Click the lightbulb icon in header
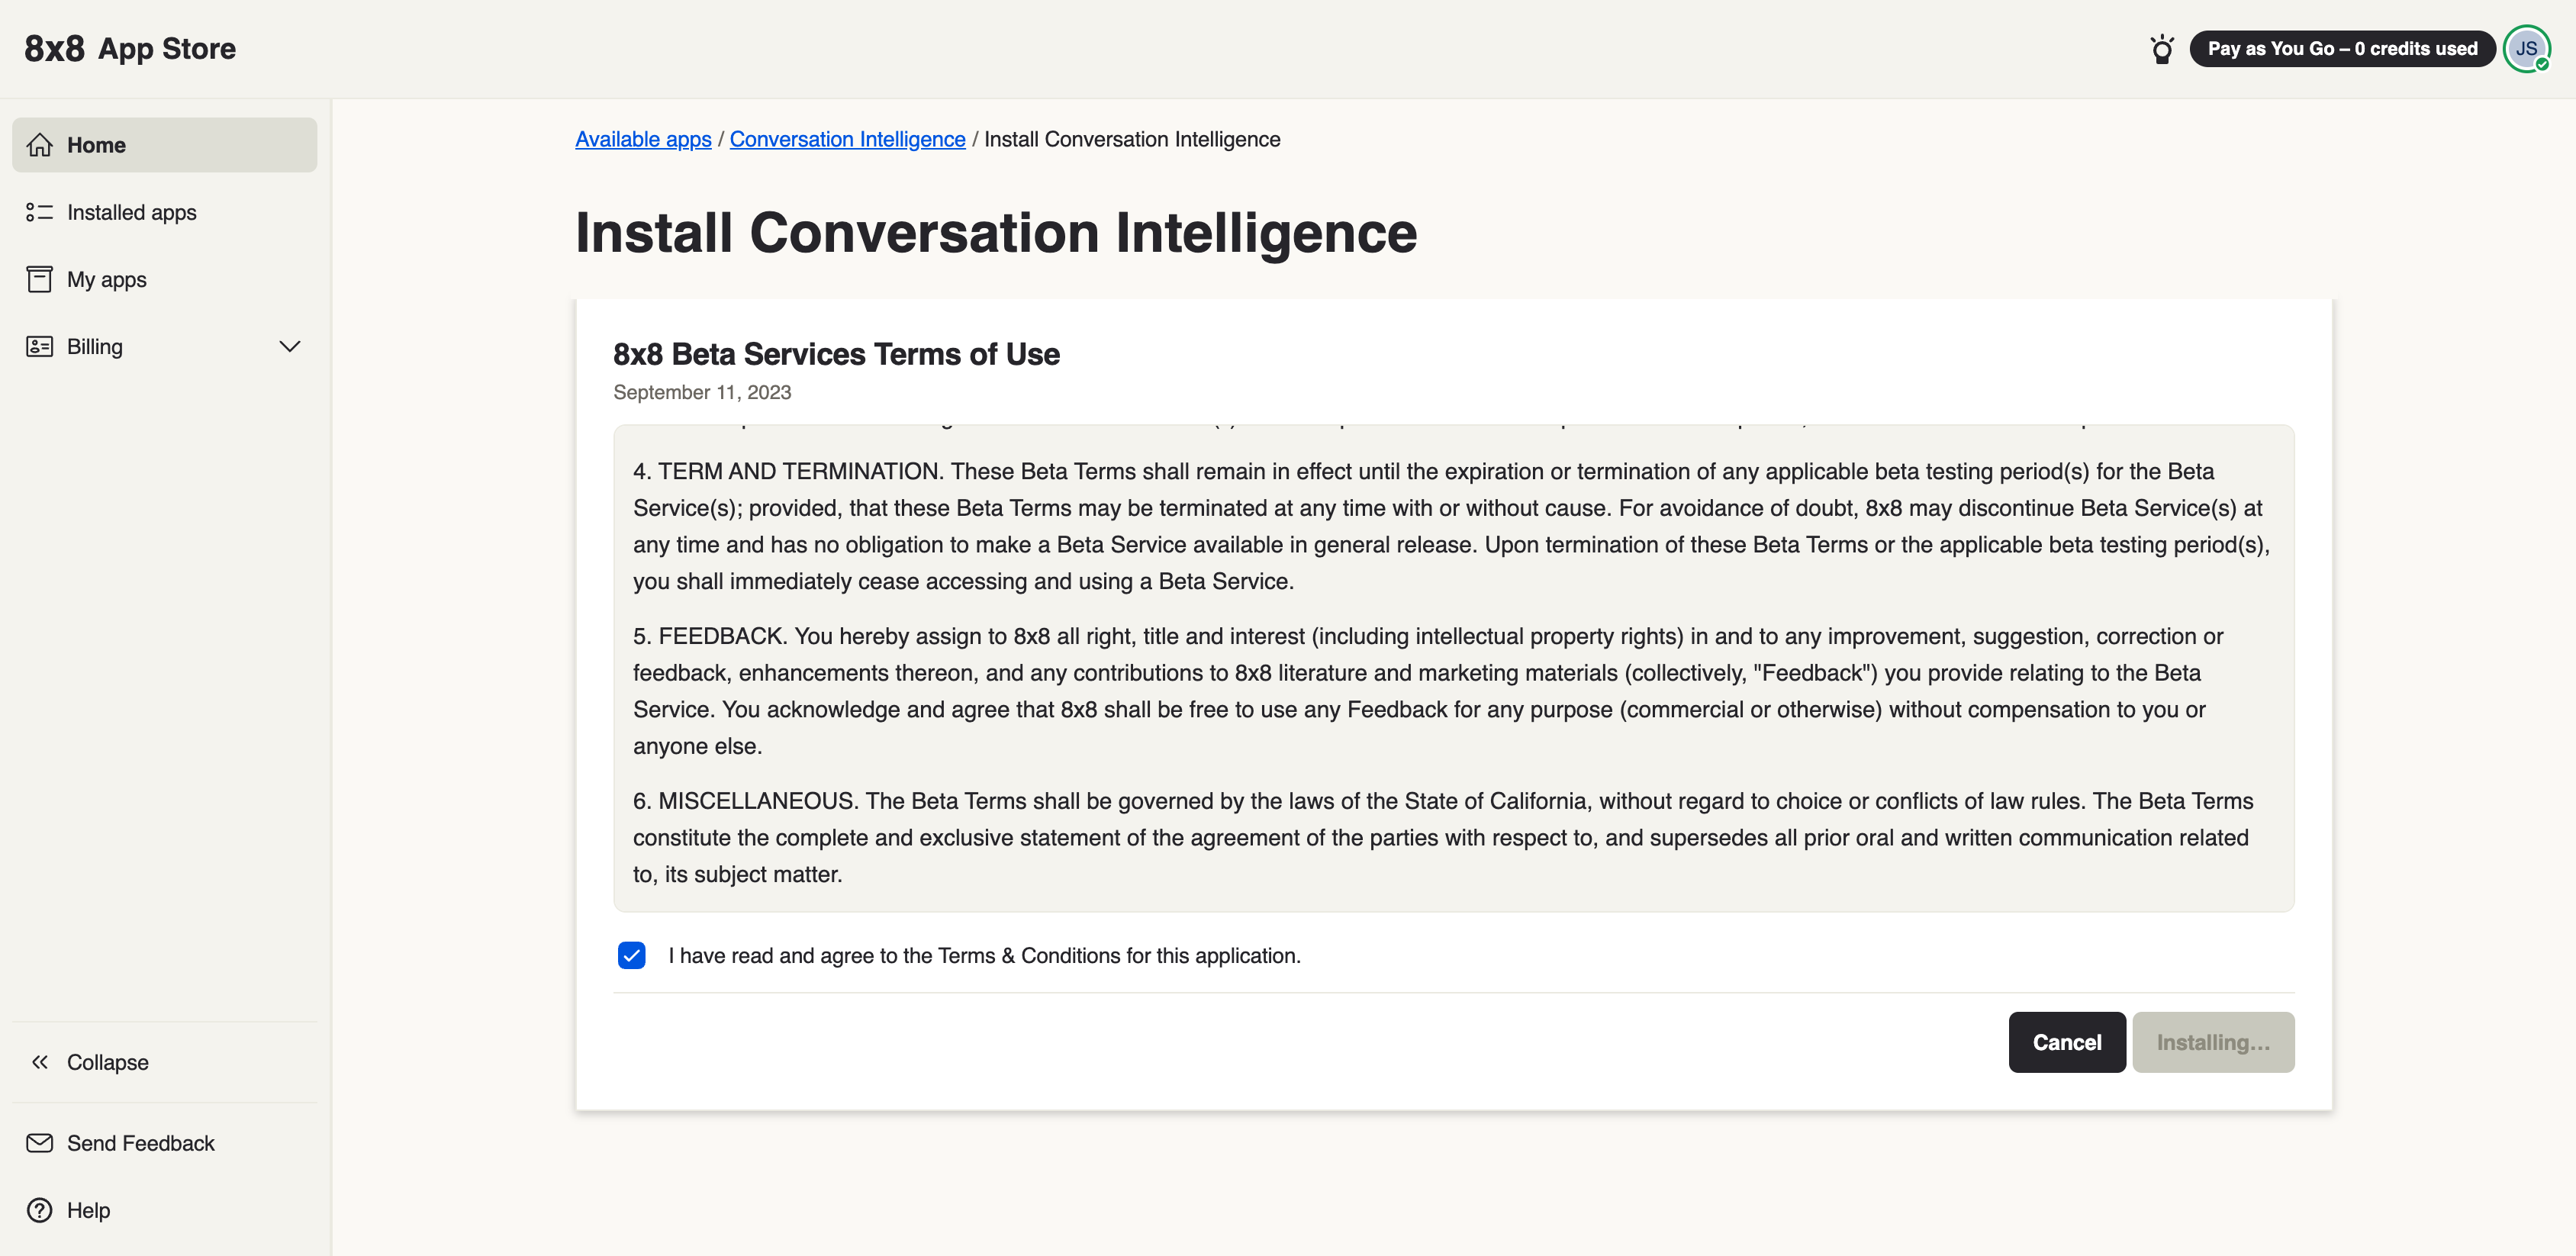Image resolution: width=2576 pixels, height=1256 pixels. click(x=2162, y=49)
